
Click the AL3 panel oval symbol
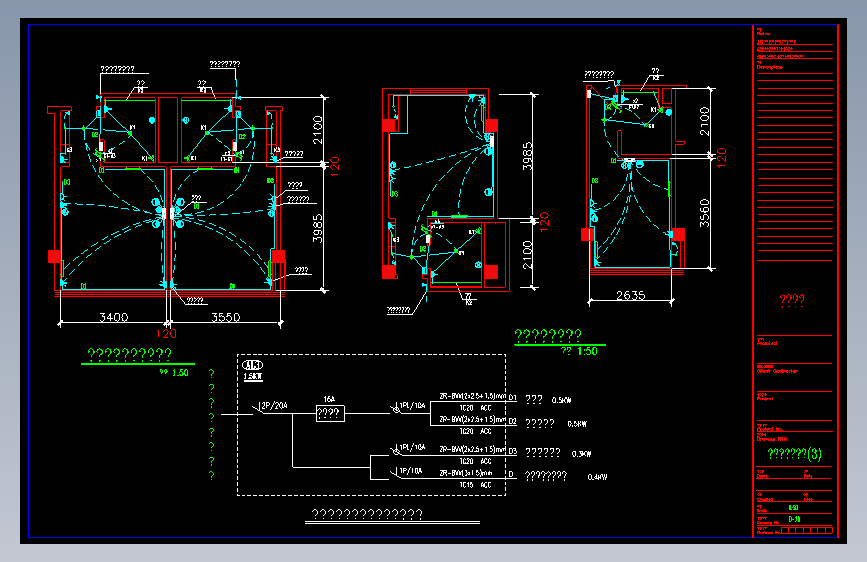coord(253,365)
